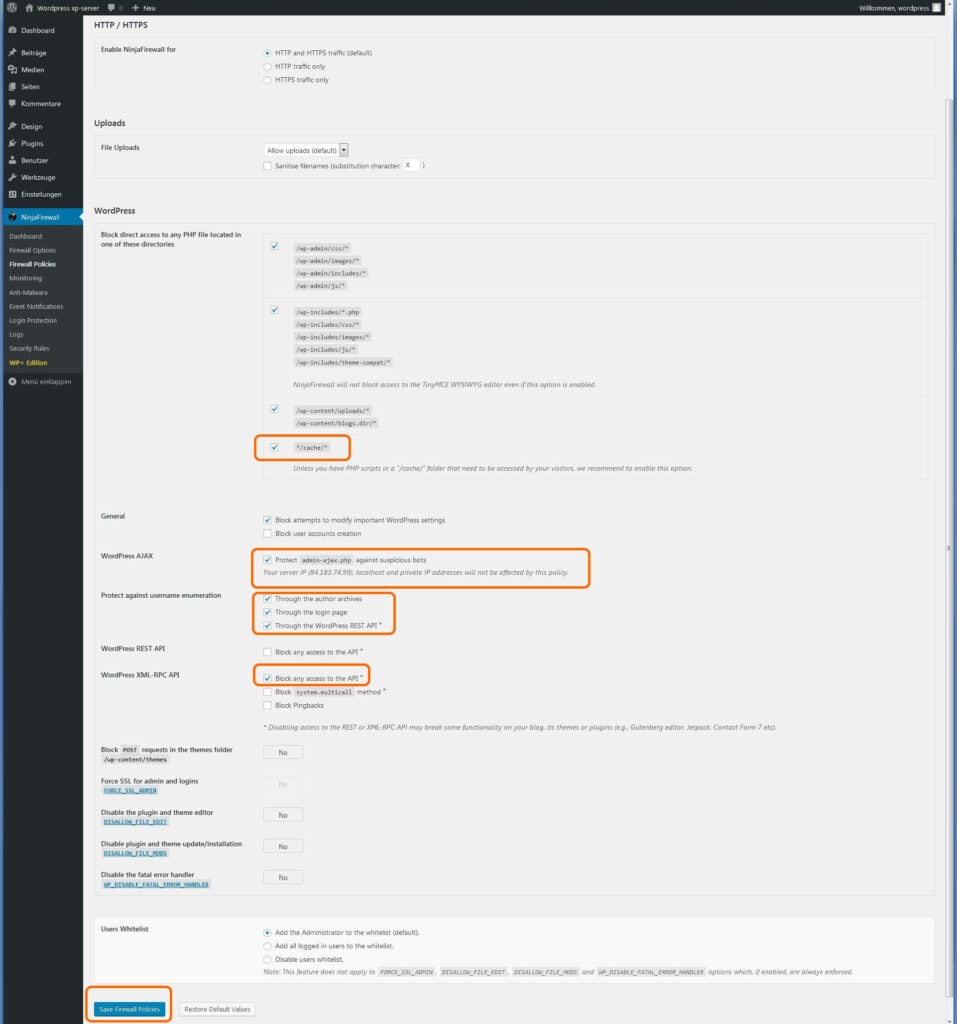957x1024 pixels.
Task: Click the Plugins plug icon
Action: click(12, 143)
